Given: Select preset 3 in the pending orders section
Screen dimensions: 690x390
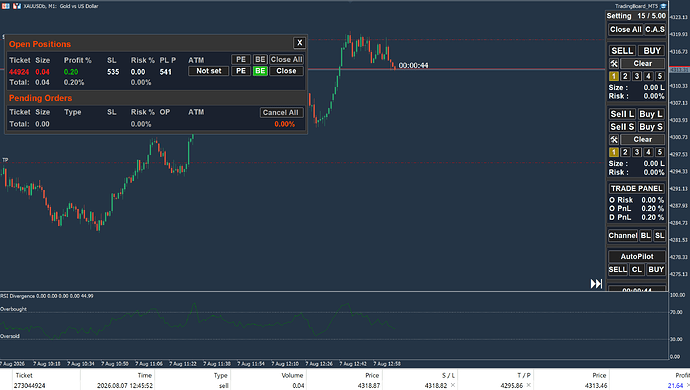Looking at the screenshot, I should (636, 152).
